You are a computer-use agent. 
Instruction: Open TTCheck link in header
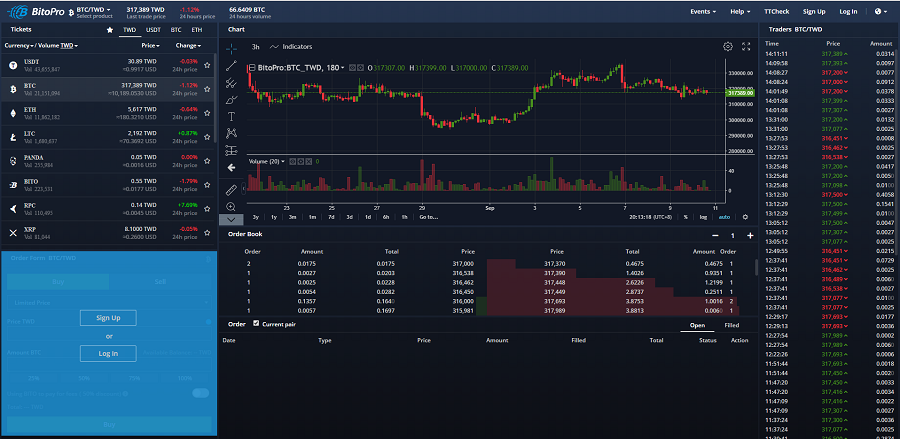(777, 11)
